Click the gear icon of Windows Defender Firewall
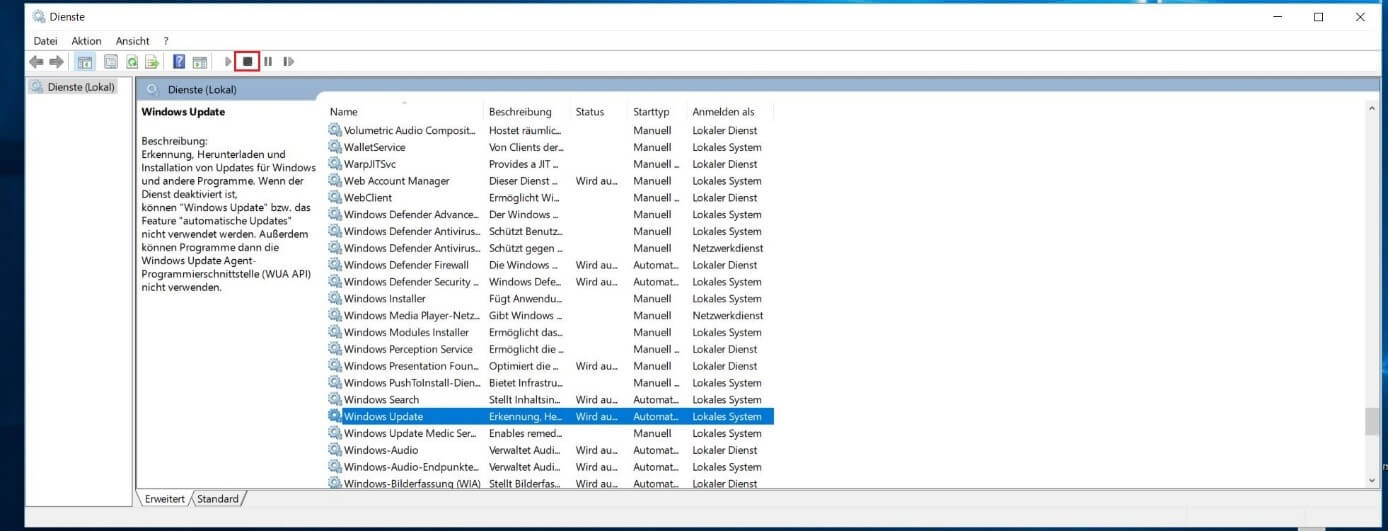This screenshot has width=1388, height=531. 335,265
